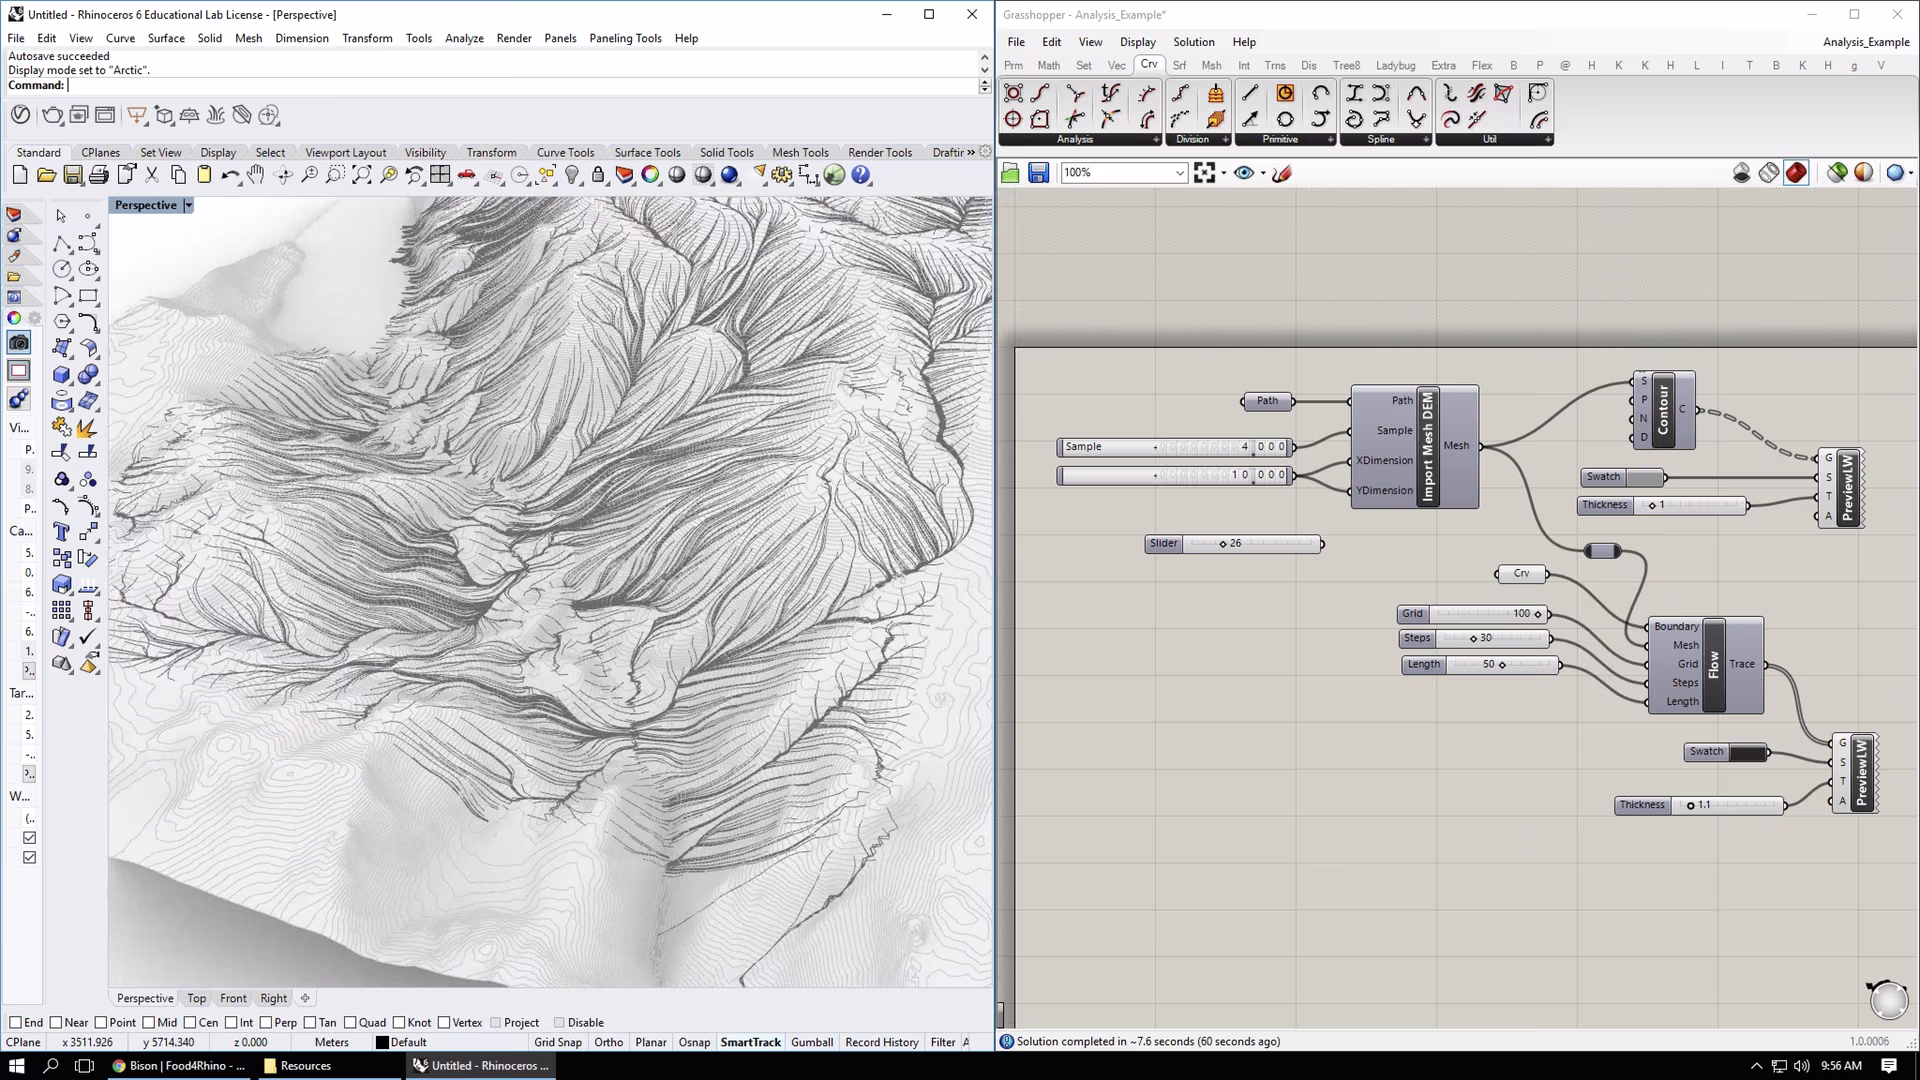Image resolution: width=1920 pixels, height=1080 pixels.
Task: Click the Save icon in Rhino Standard toolbar
Action: point(73,175)
